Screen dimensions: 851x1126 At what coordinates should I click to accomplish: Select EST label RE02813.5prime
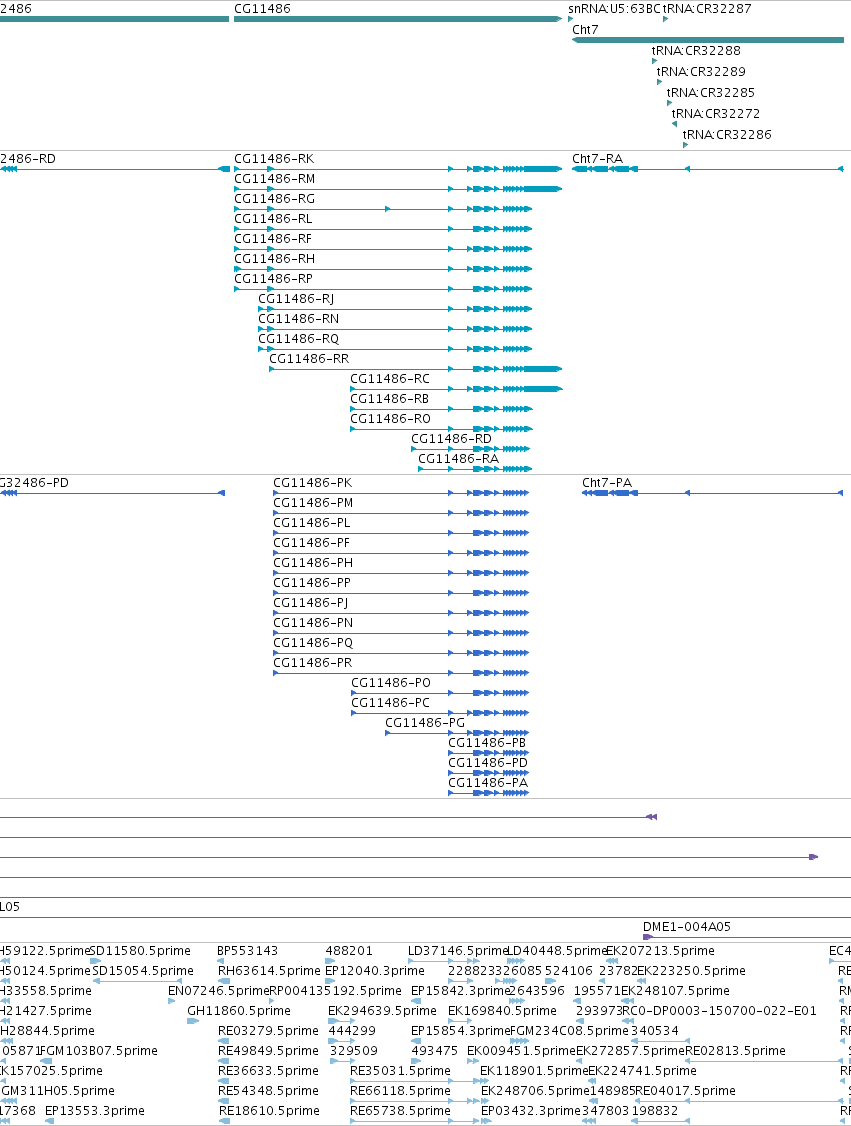pos(735,1051)
